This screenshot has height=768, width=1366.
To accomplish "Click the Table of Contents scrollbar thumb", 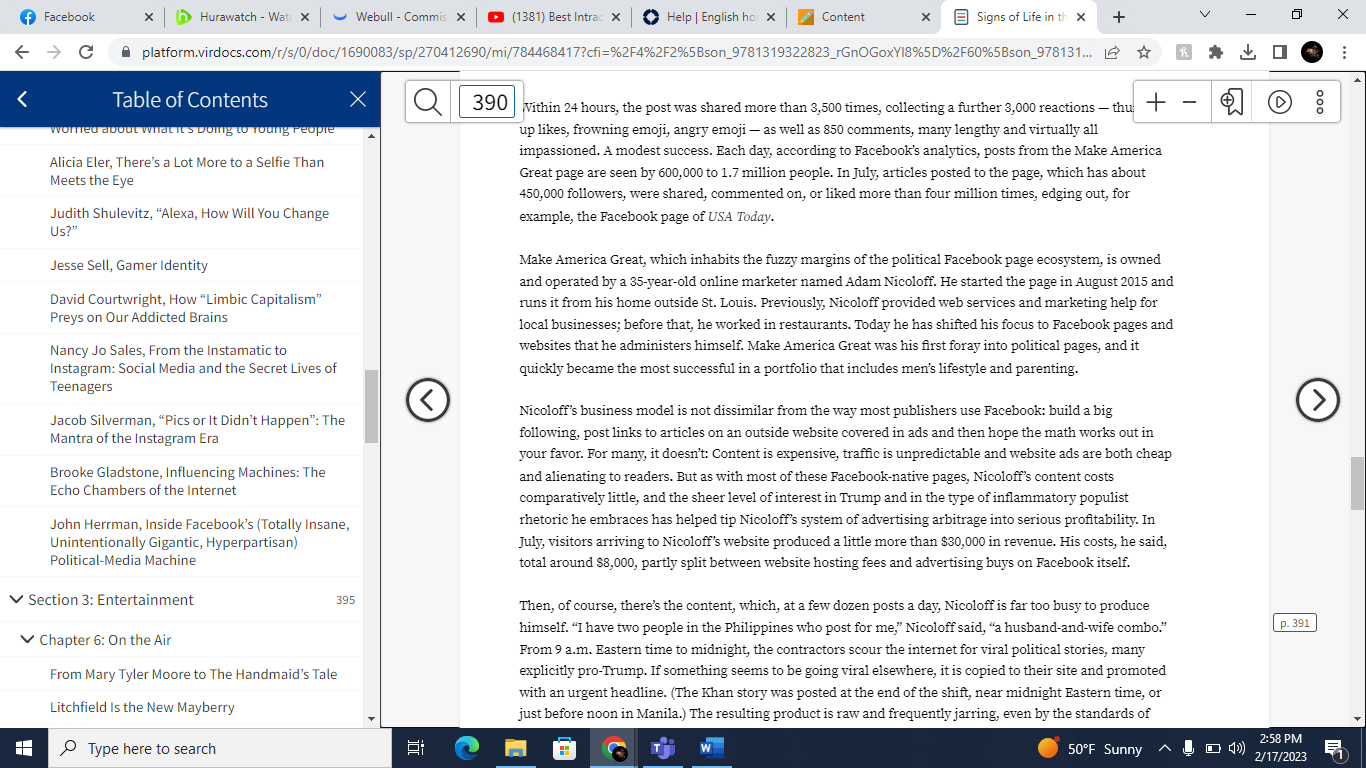I will coord(371,406).
